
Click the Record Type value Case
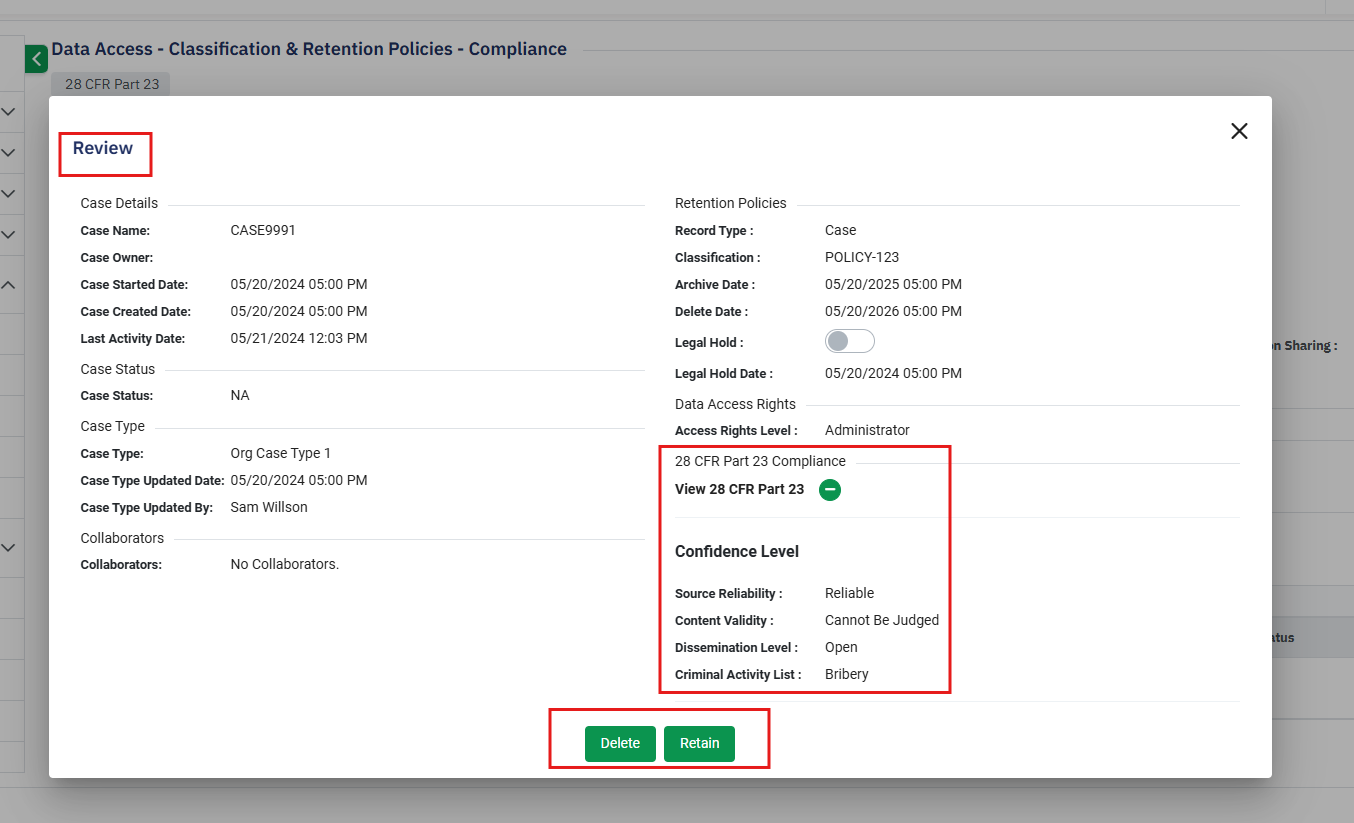841,230
